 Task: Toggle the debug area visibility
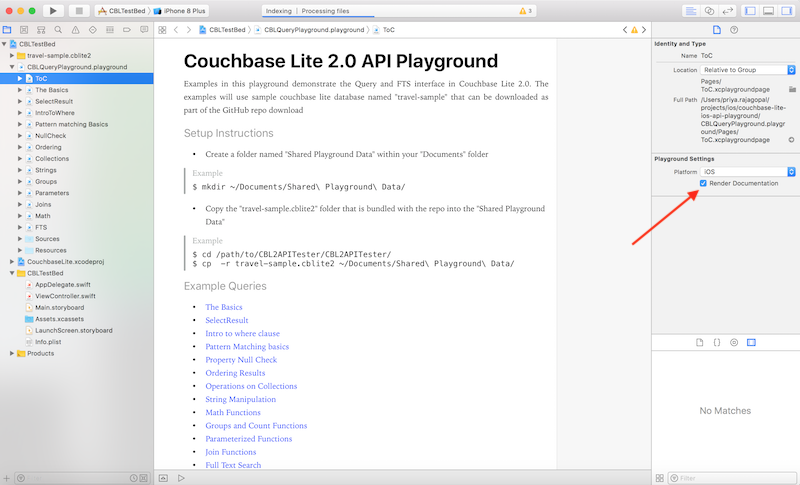[768, 11]
